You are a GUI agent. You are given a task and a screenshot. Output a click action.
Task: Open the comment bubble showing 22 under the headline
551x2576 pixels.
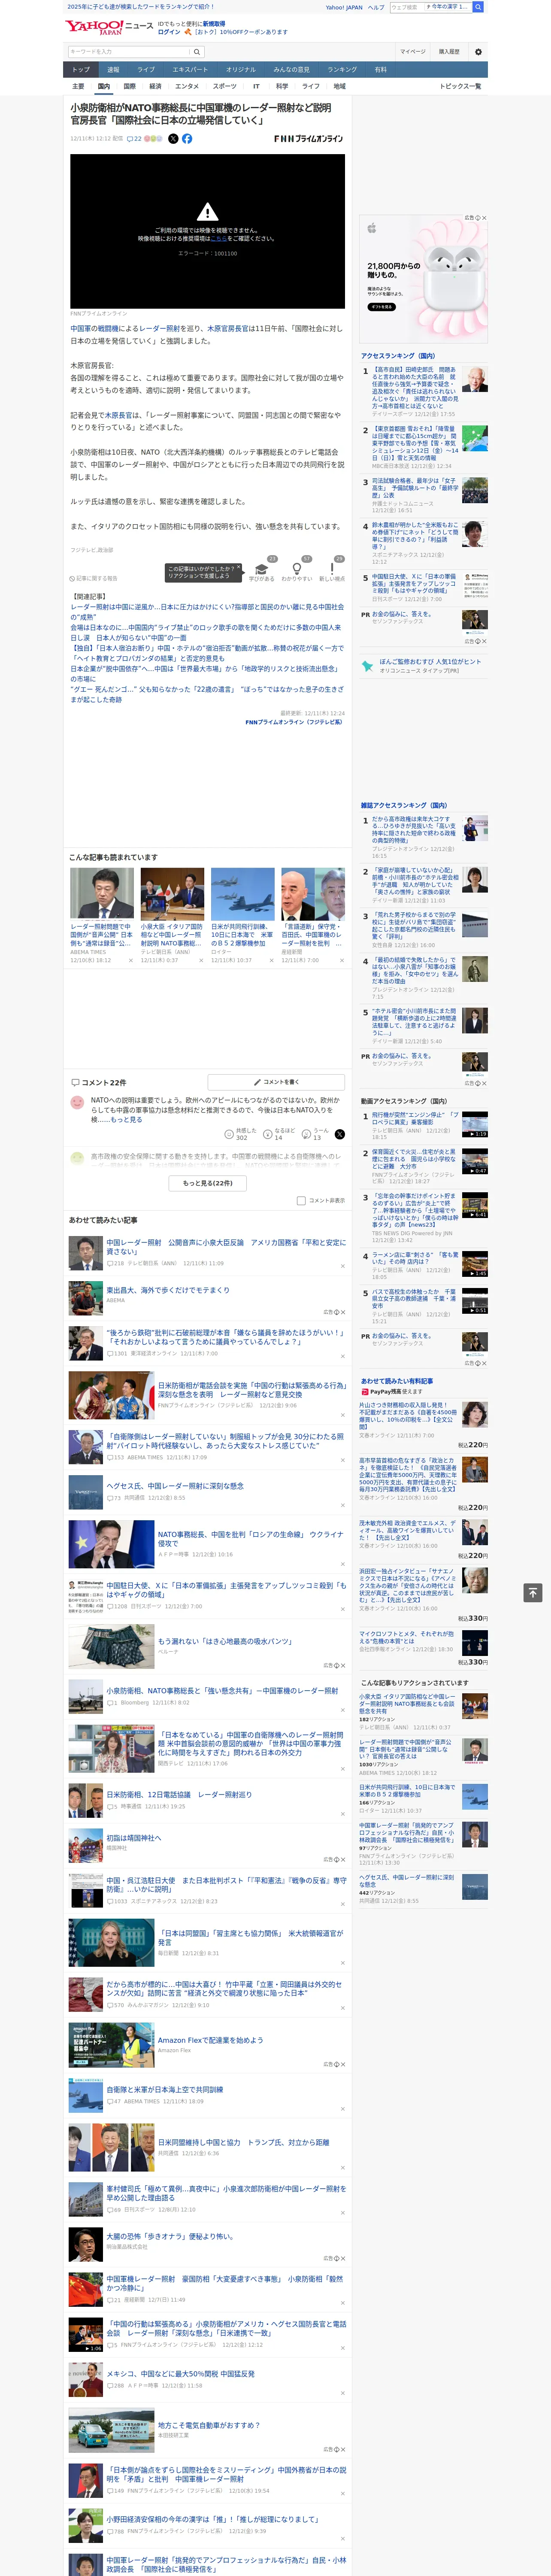coord(134,139)
